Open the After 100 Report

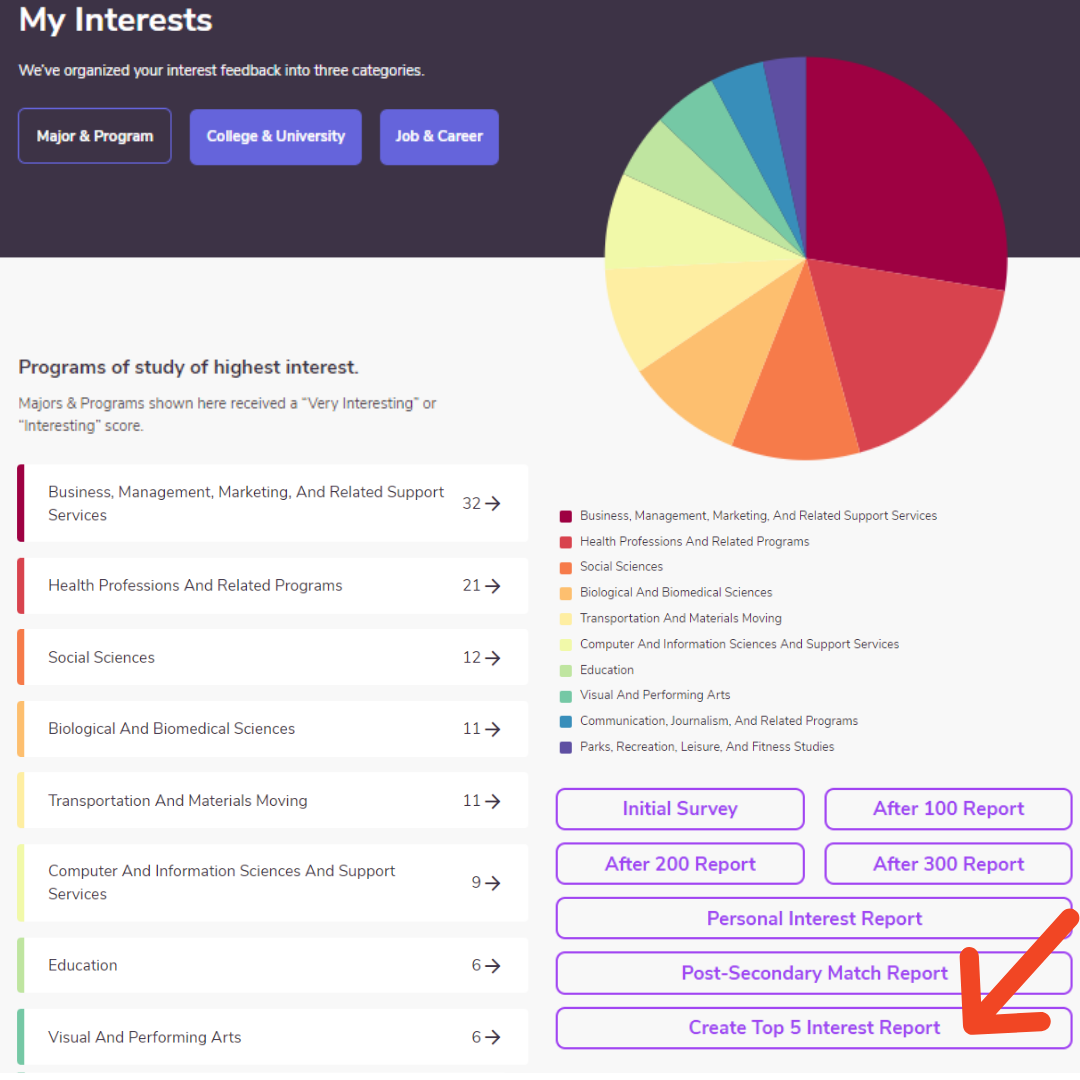tap(948, 809)
